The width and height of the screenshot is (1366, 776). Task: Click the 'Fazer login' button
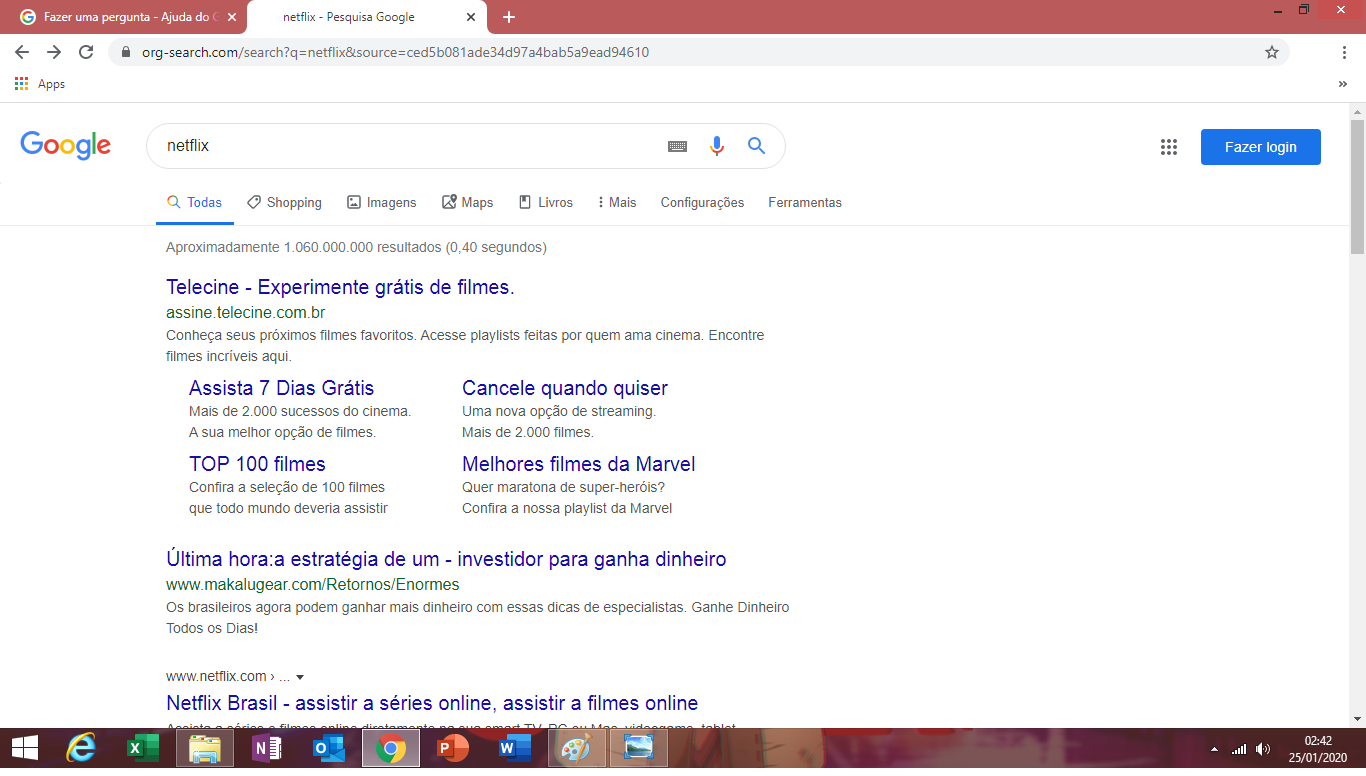click(1261, 147)
